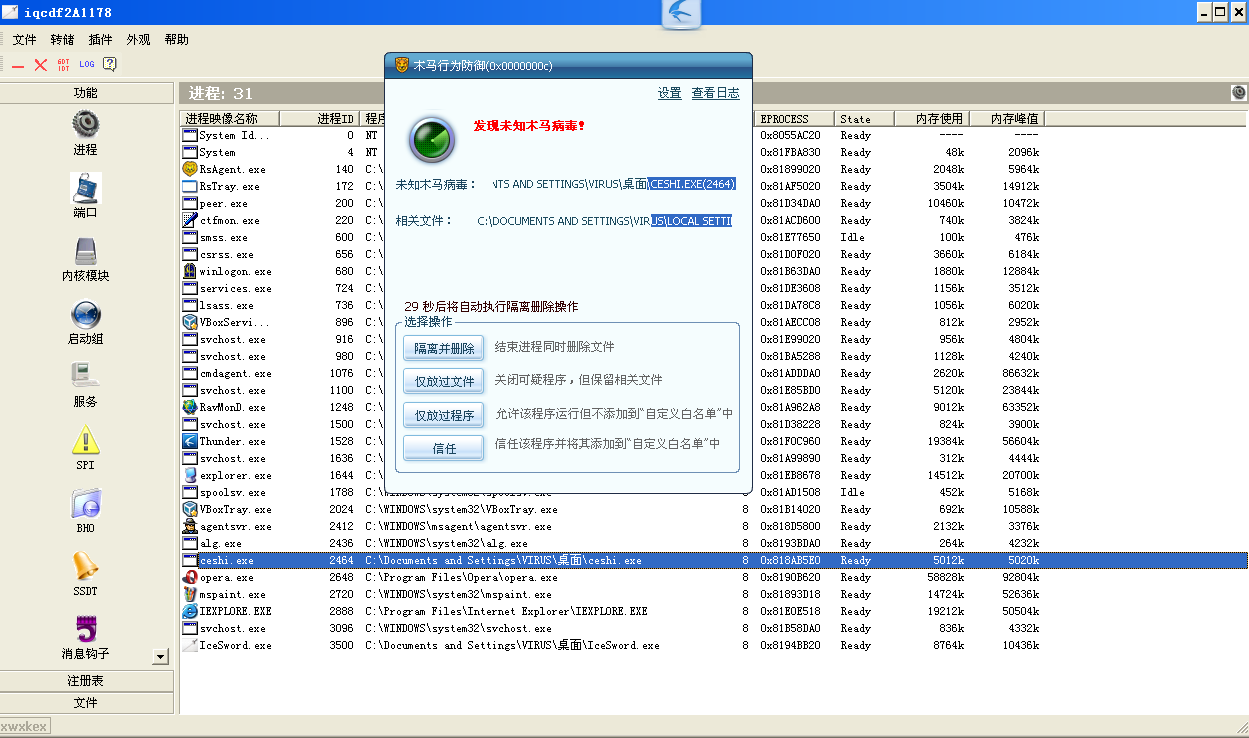Open the SPI view in sidebar
The width and height of the screenshot is (1249, 738).
85,448
